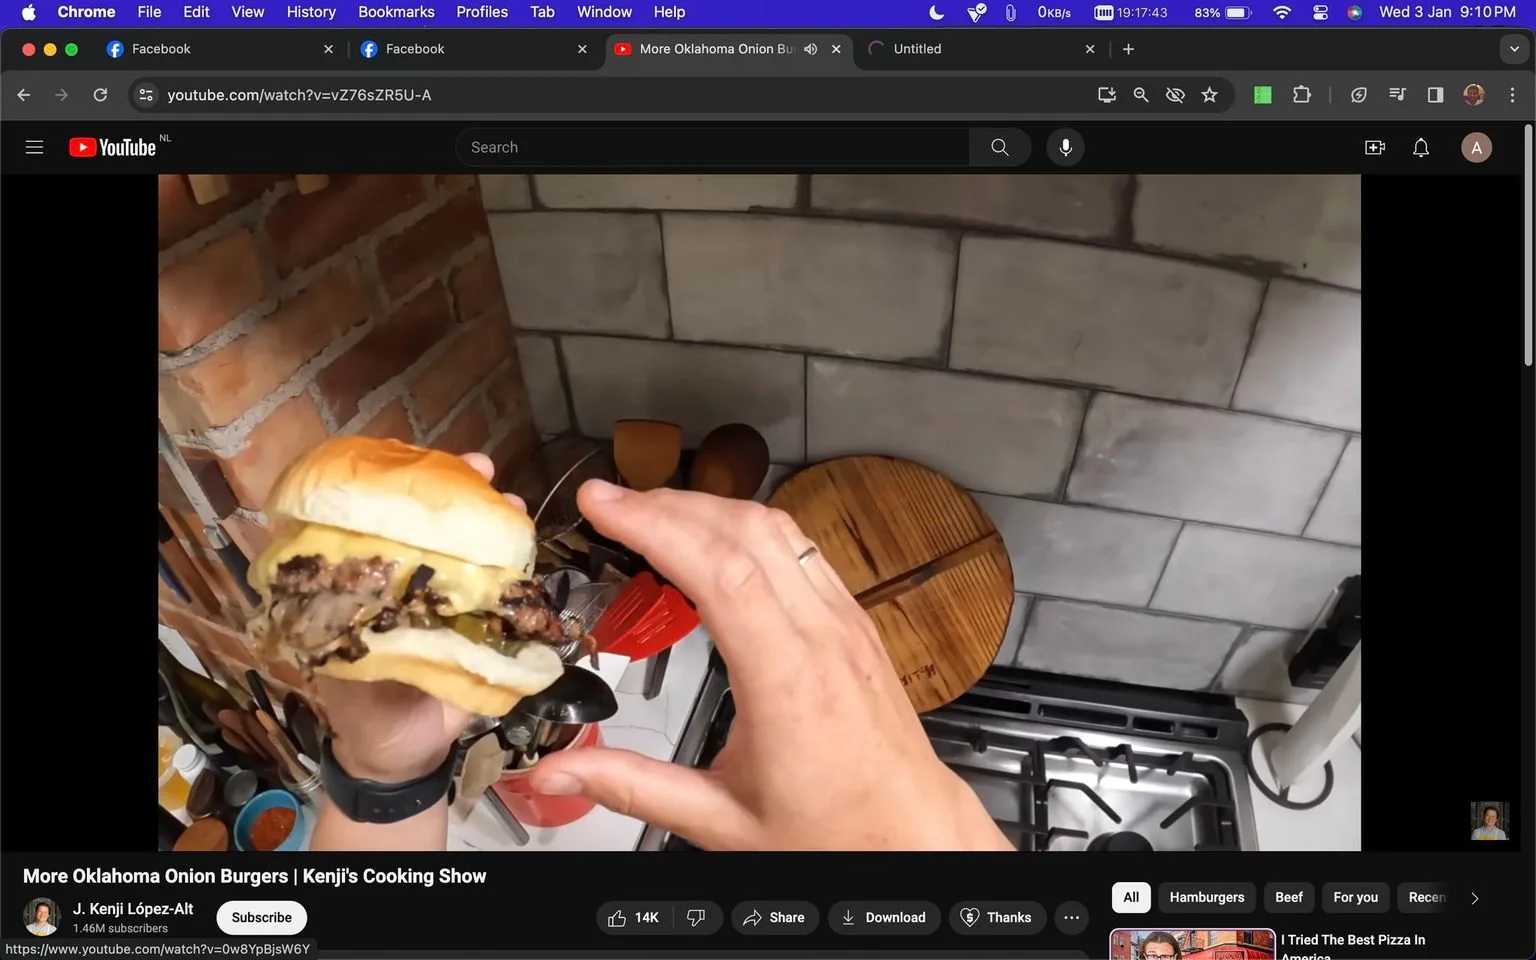Open the Apple menu
Viewport: 1536px width, 960px height.
click(28, 12)
